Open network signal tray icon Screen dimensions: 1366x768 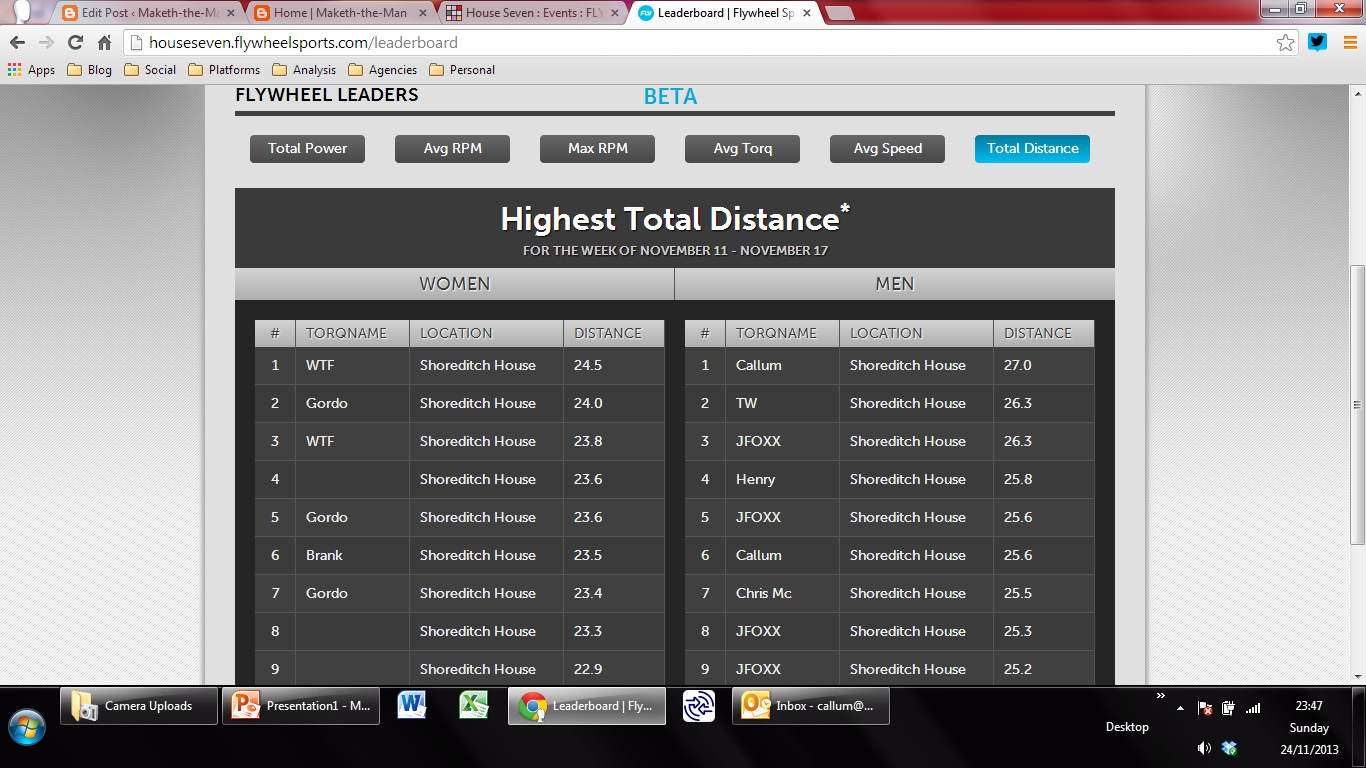[x=1253, y=708]
